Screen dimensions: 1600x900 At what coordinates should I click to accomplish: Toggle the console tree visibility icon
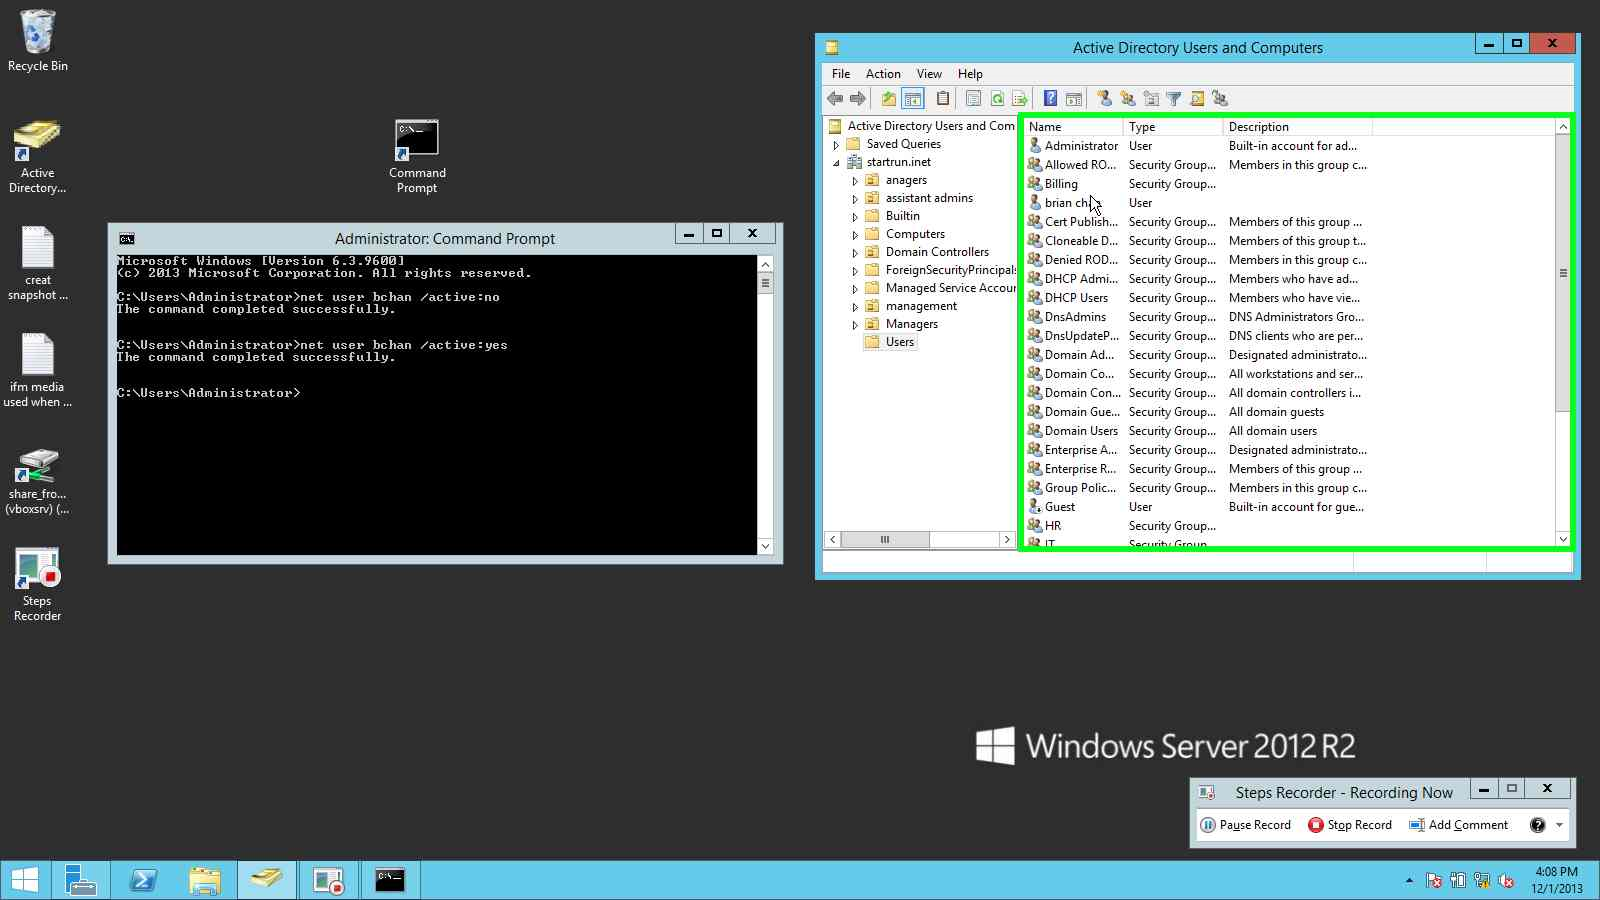(x=913, y=98)
